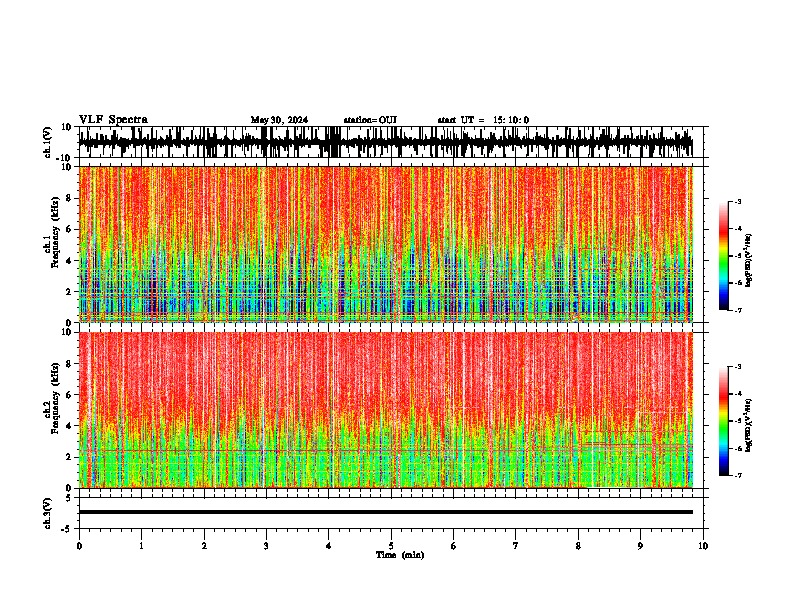Click ch.1 colorbar's log(PSD) label
Image resolution: width=792 pixels, height=612 pixels.
tap(748, 261)
